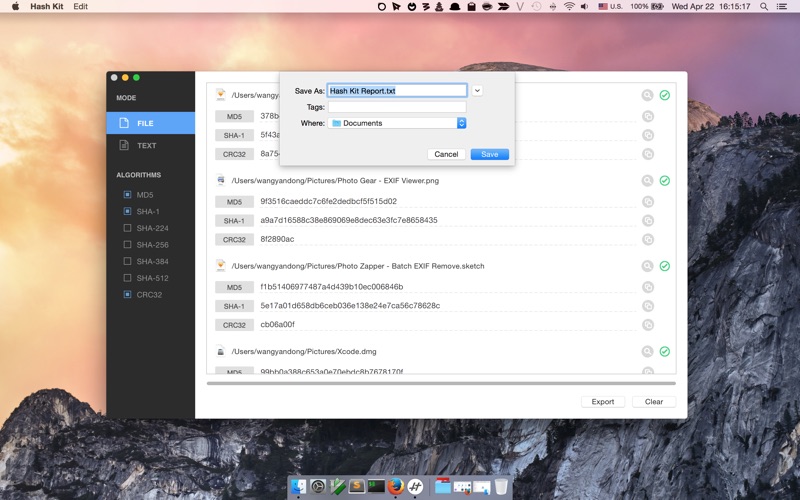Open Sublime Text from the Dock
This screenshot has width=800, height=500.
tap(357, 486)
